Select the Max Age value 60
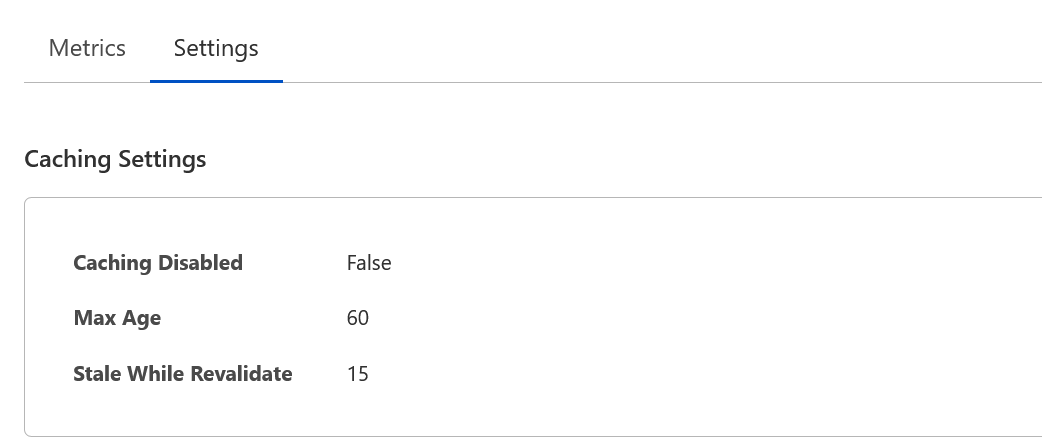1042x442 pixels. 358,318
